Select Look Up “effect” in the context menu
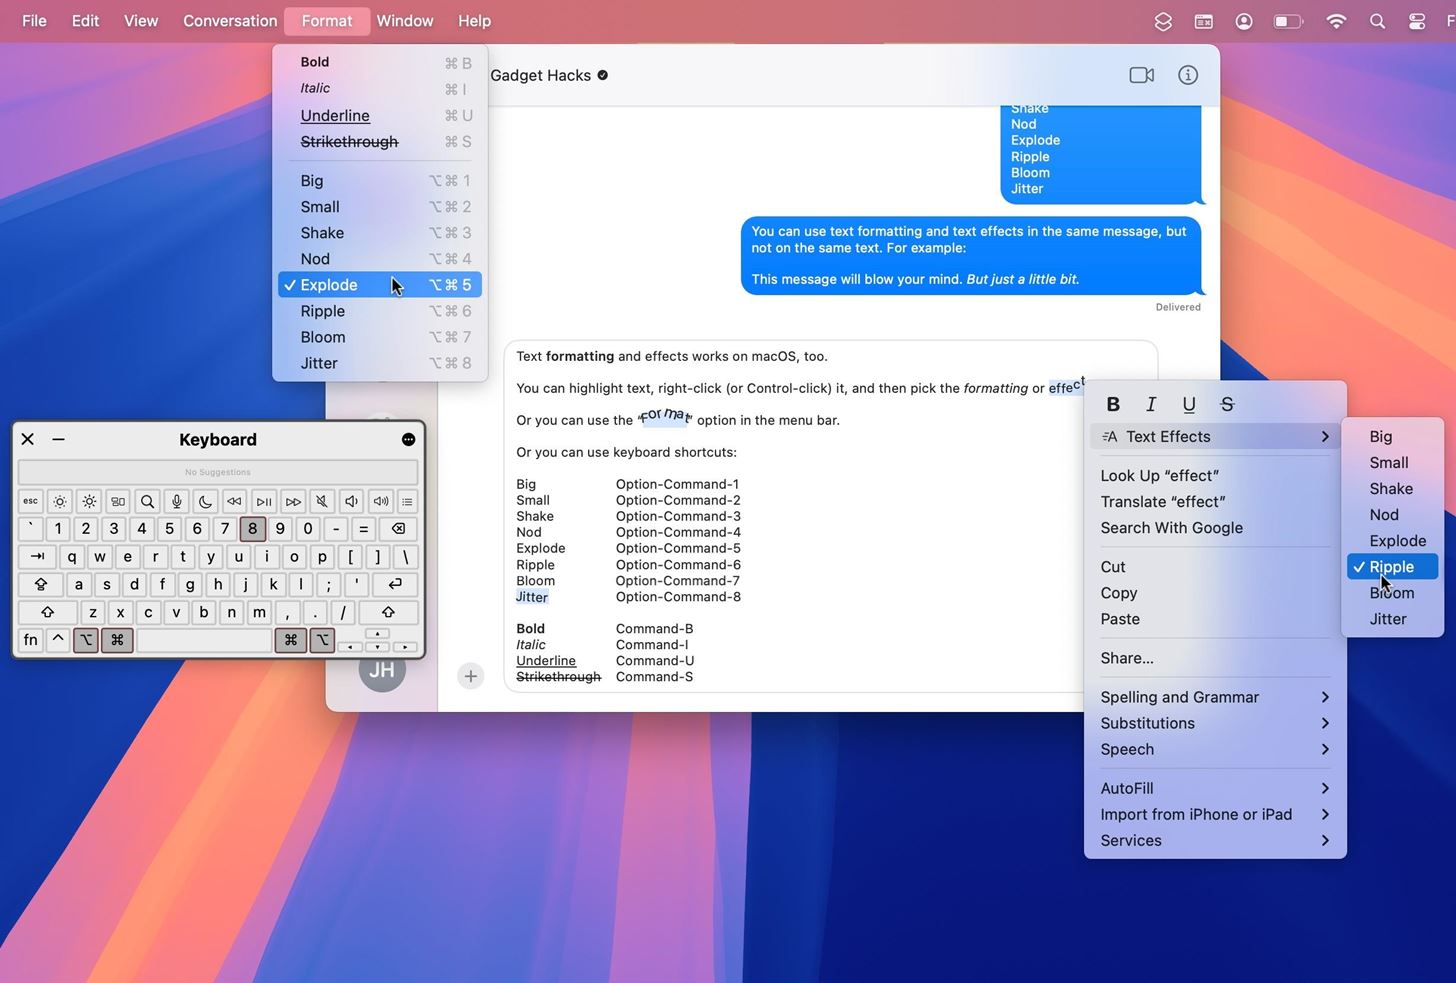The image size is (1456, 983). coord(1215,476)
